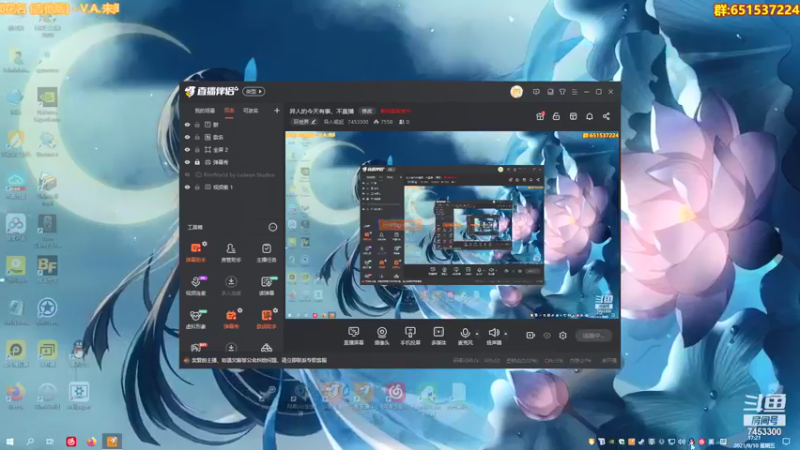Open the orange app on the taskbar

[x=112, y=441]
